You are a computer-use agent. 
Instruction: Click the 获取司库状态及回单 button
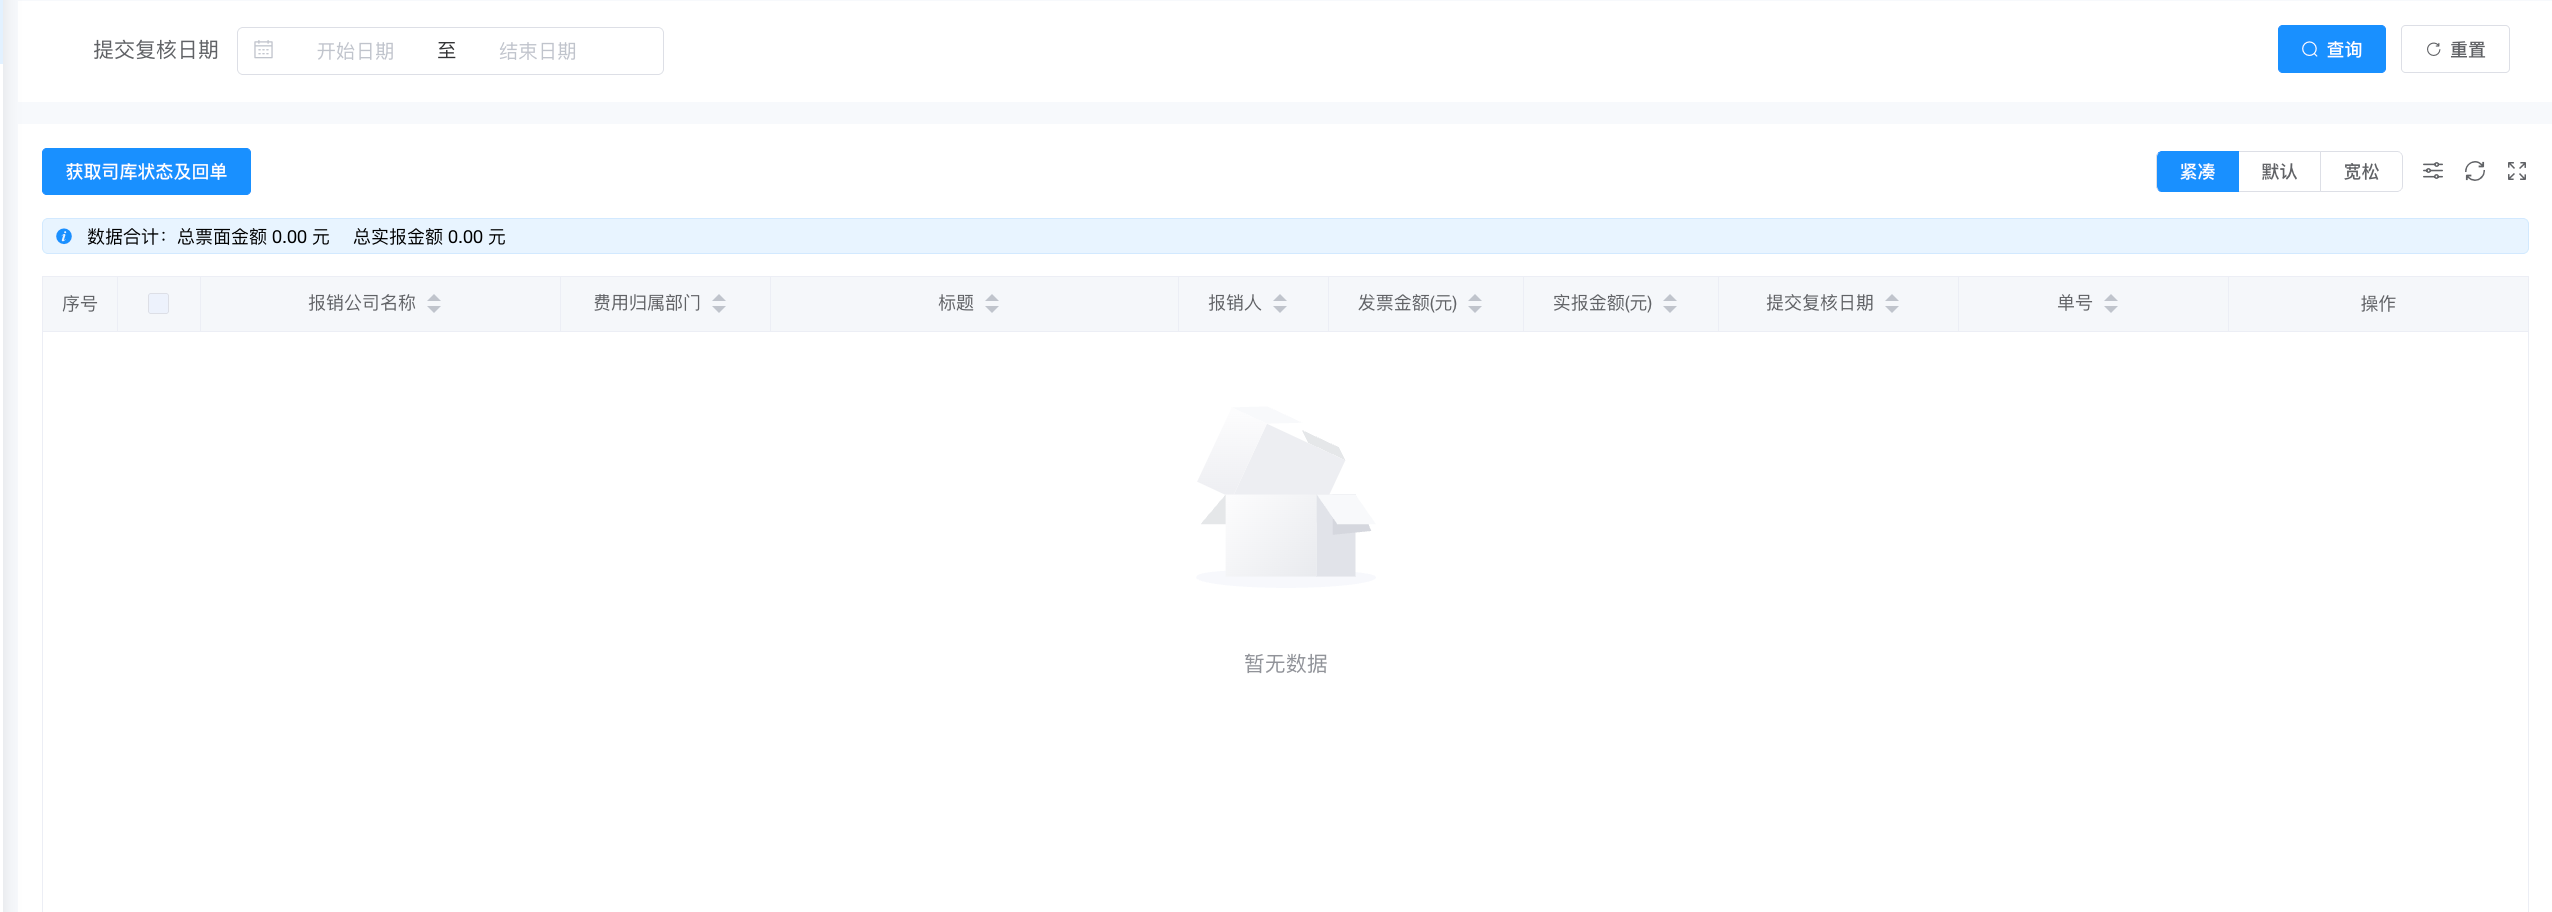(146, 172)
